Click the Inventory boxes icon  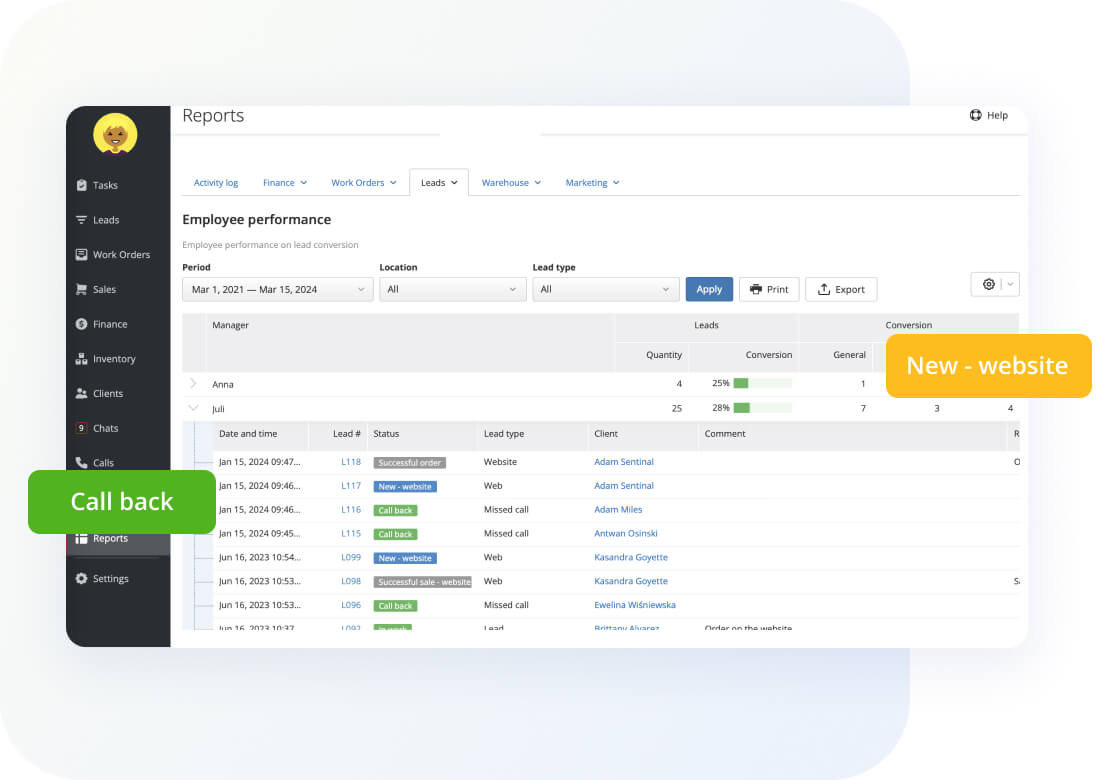[81, 359]
